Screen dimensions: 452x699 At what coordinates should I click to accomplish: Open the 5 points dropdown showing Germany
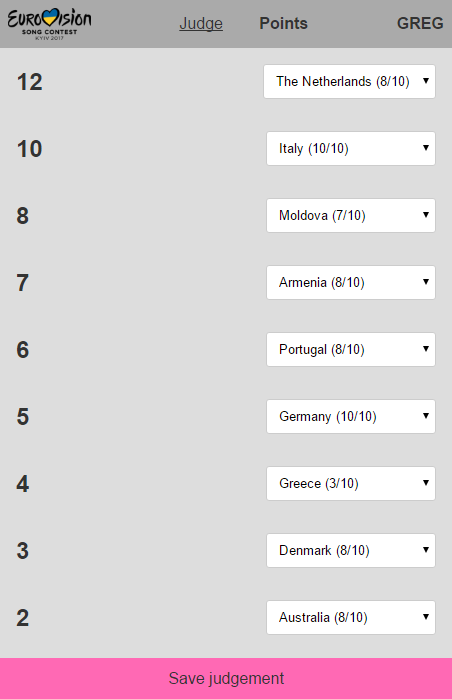pyautogui.click(x=351, y=416)
